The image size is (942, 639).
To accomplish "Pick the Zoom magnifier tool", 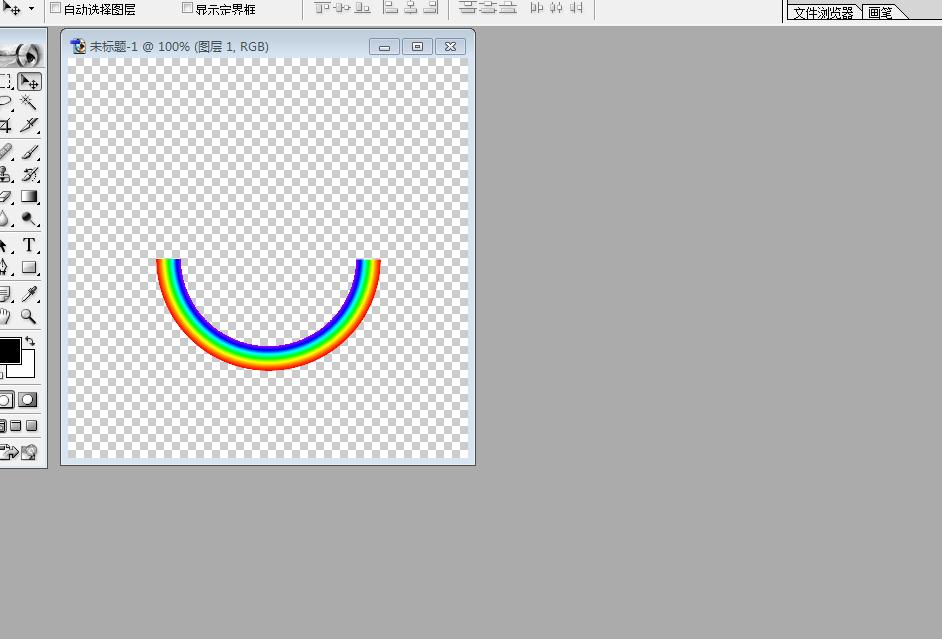I will [x=29, y=316].
